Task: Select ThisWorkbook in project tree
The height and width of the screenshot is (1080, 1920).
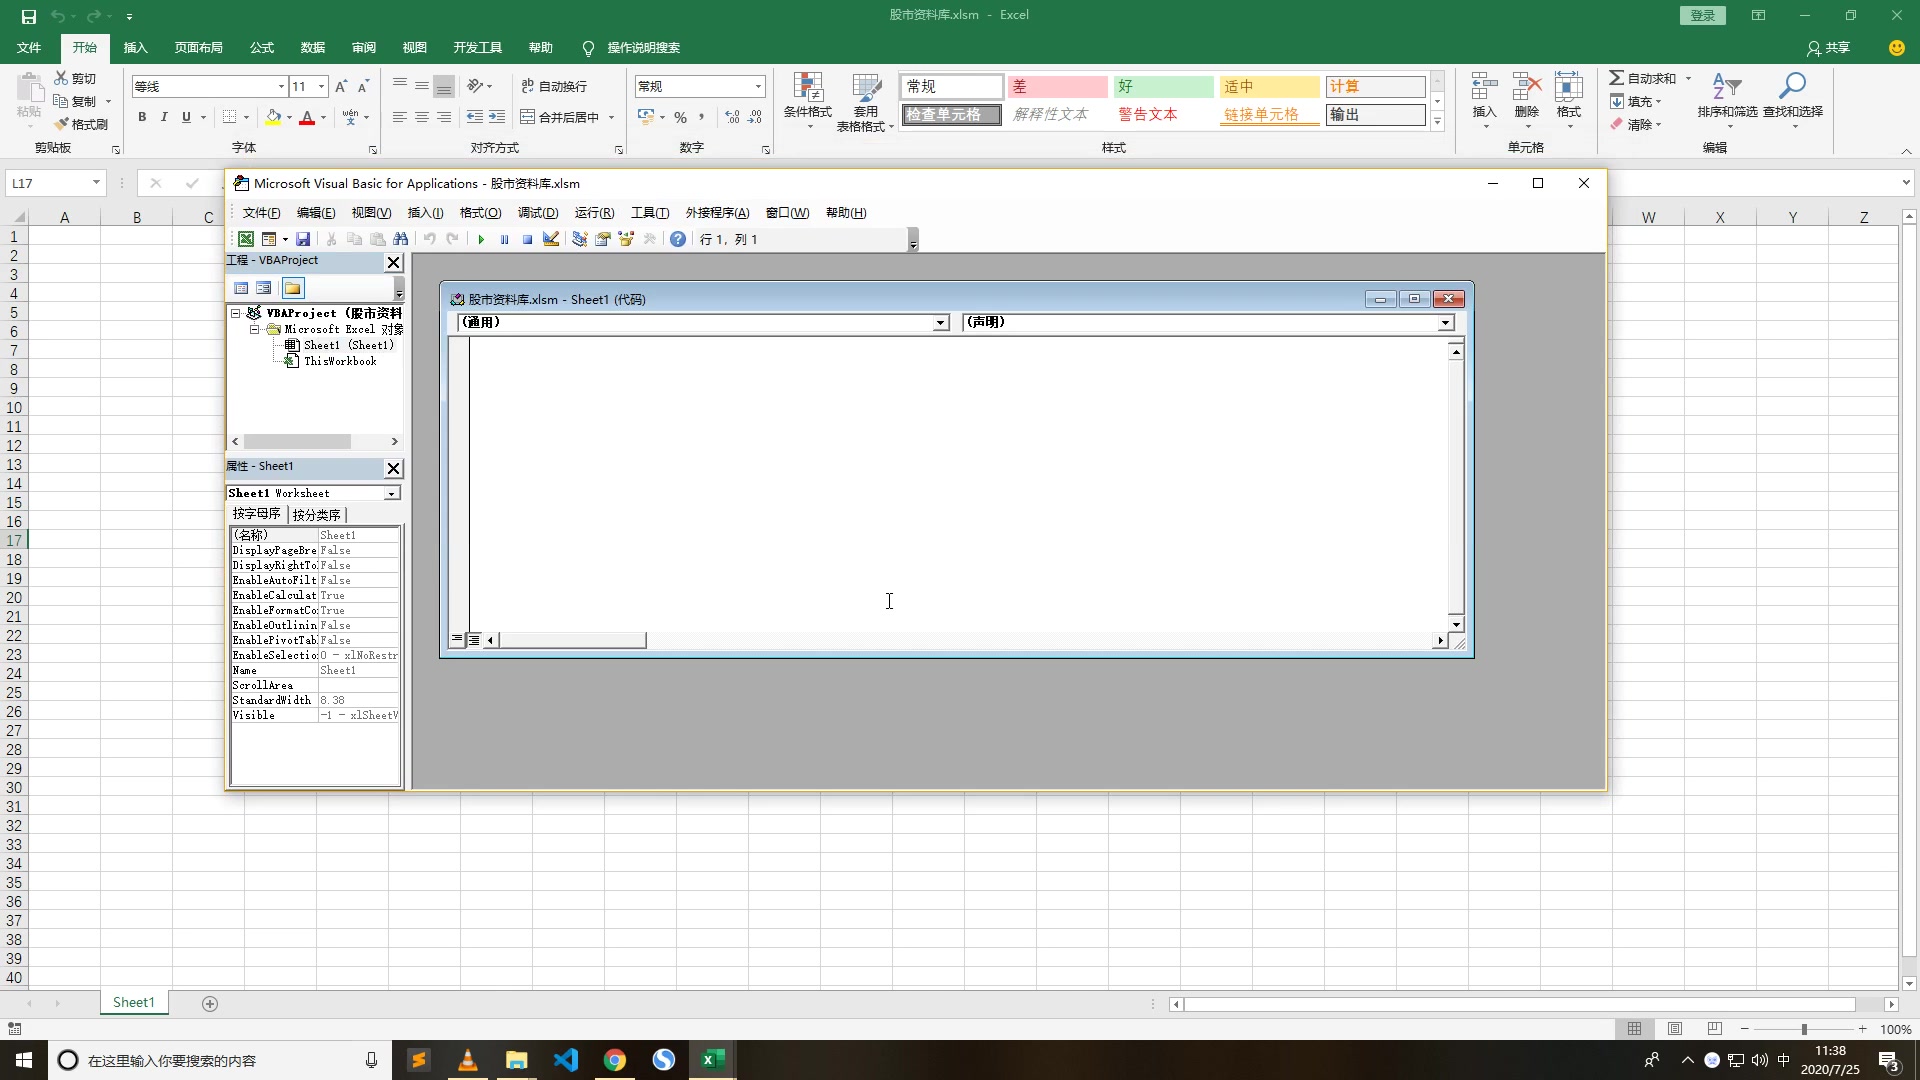Action: 340,361
